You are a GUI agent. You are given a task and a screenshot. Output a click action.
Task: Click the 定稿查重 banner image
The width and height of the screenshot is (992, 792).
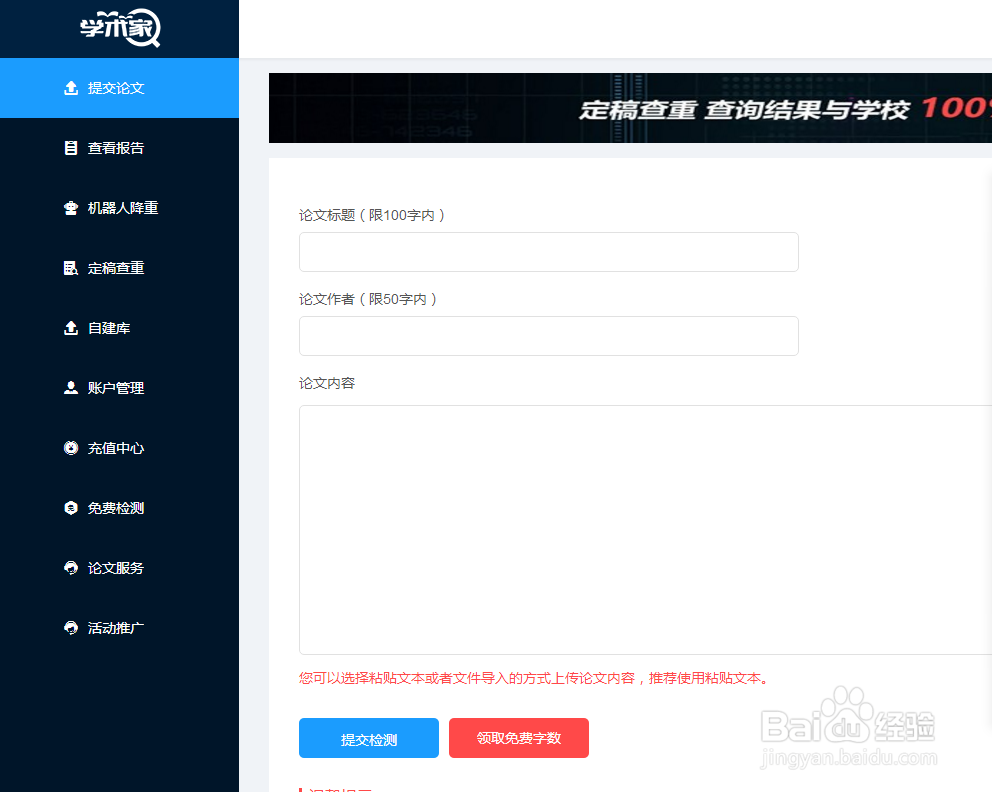(x=630, y=108)
